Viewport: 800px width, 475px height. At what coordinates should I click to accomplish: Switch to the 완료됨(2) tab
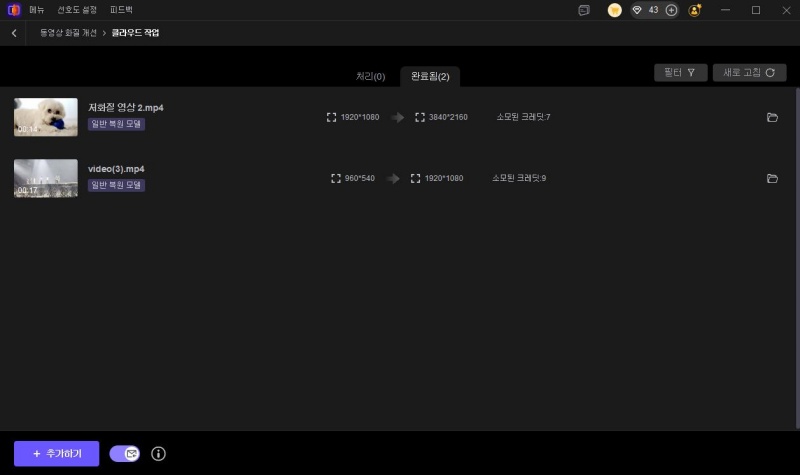[x=430, y=77]
